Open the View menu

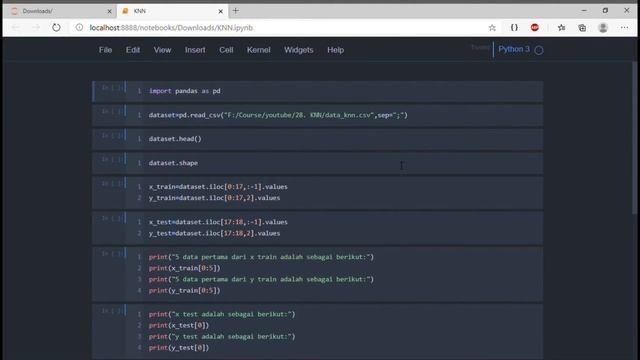pos(162,50)
